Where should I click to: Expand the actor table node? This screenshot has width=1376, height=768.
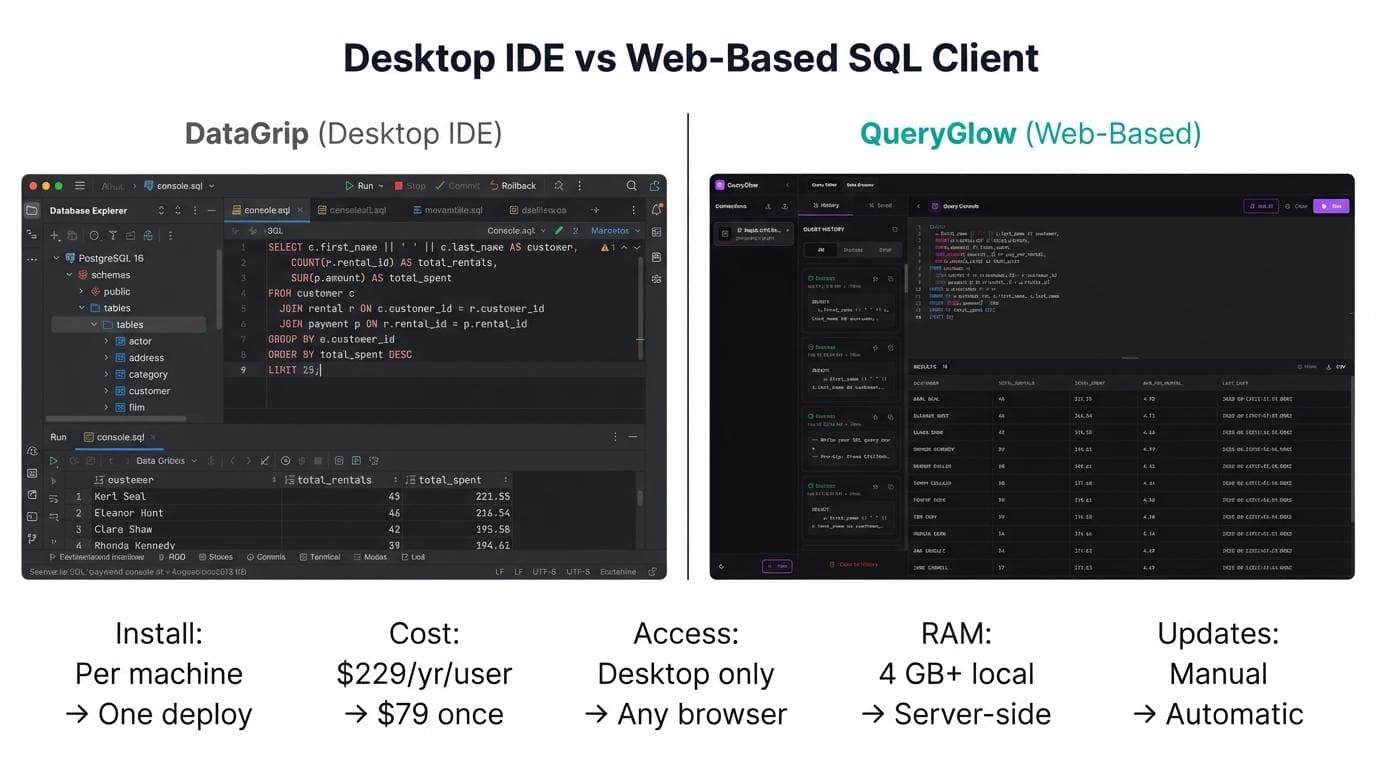click(x=106, y=341)
